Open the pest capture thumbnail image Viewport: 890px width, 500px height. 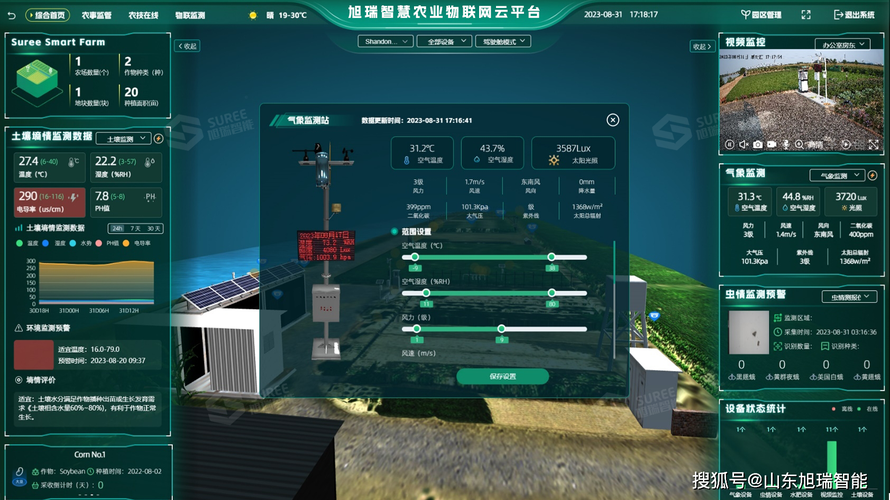tap(749, 333)
